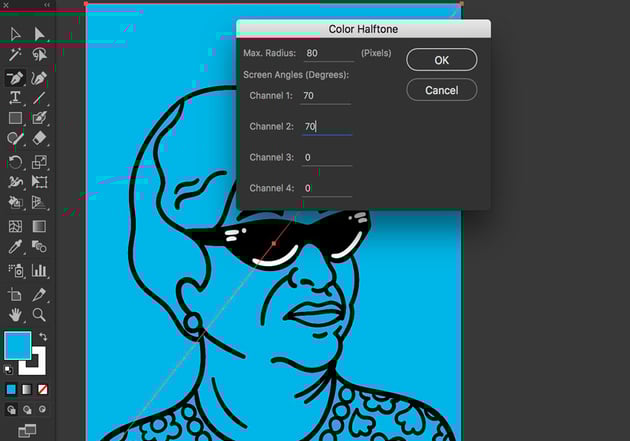
Task: Apply Gradient fill mode button
Action: click(27, 389)
